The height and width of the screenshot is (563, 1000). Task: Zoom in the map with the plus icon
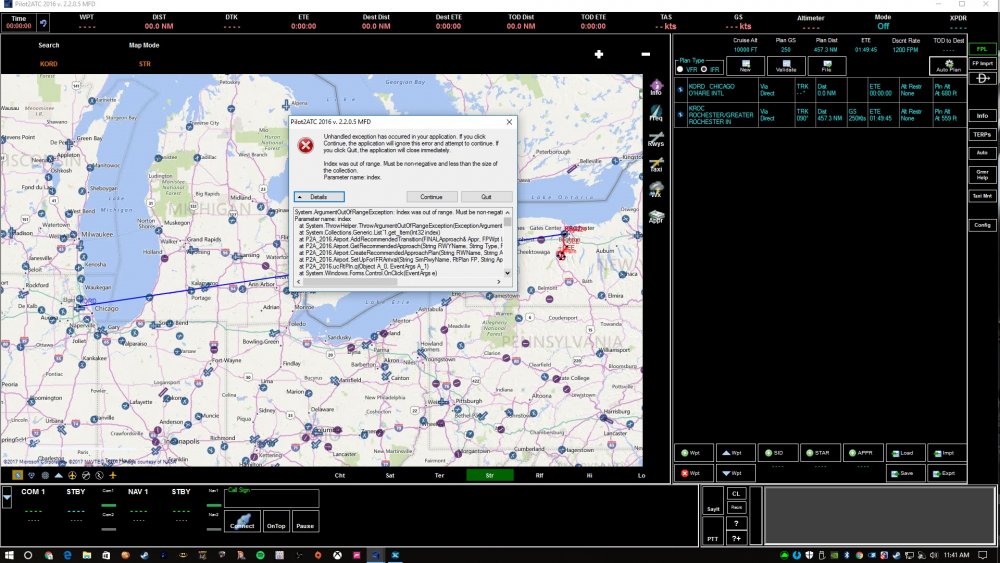point(599,54)
